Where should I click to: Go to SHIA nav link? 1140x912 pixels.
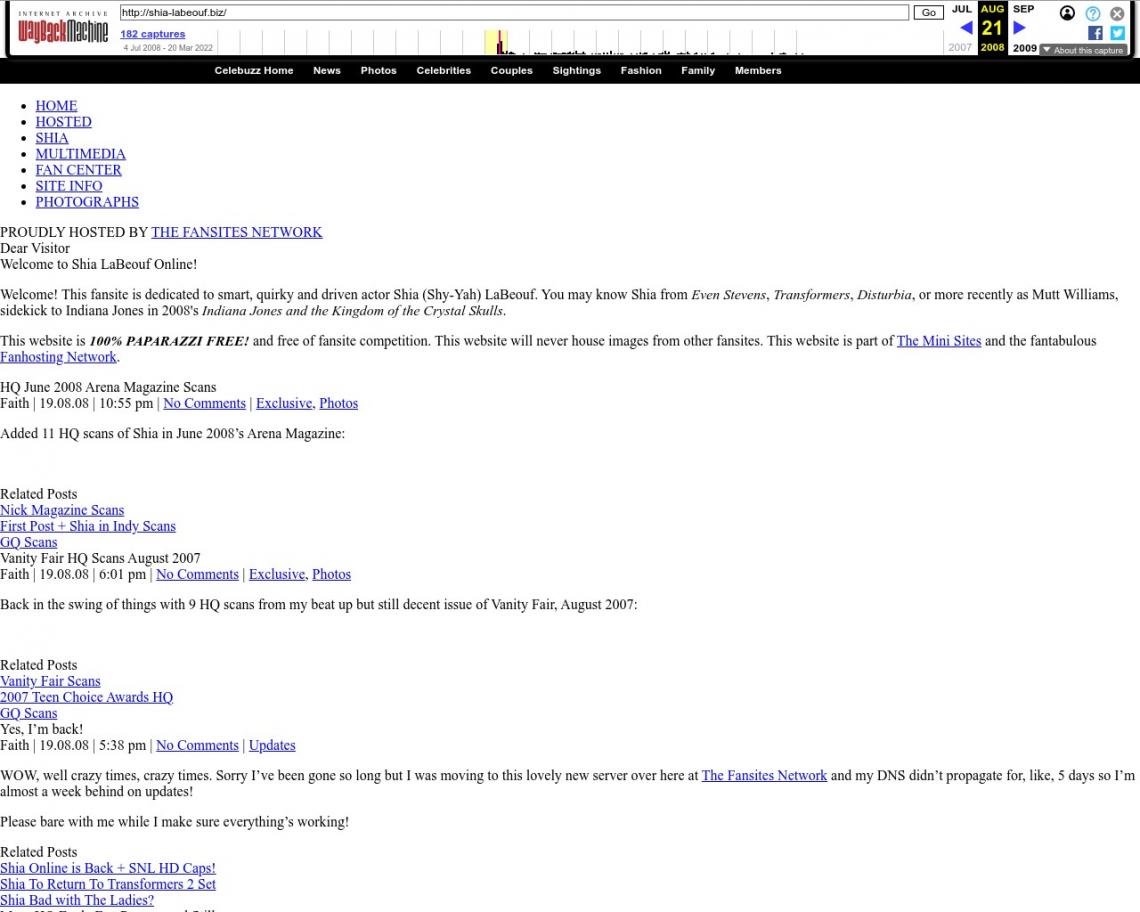[52, 138]
